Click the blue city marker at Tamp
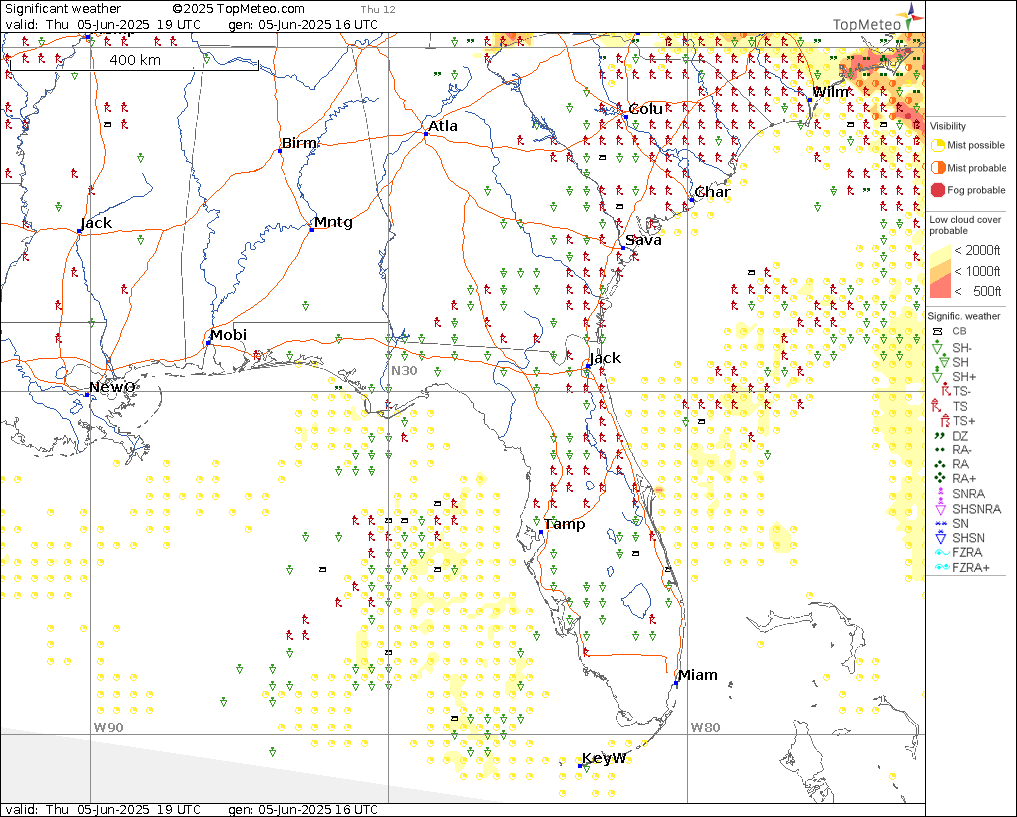Image resolution: width=1017 pixels, height=817 pixels. click(541, 532)
